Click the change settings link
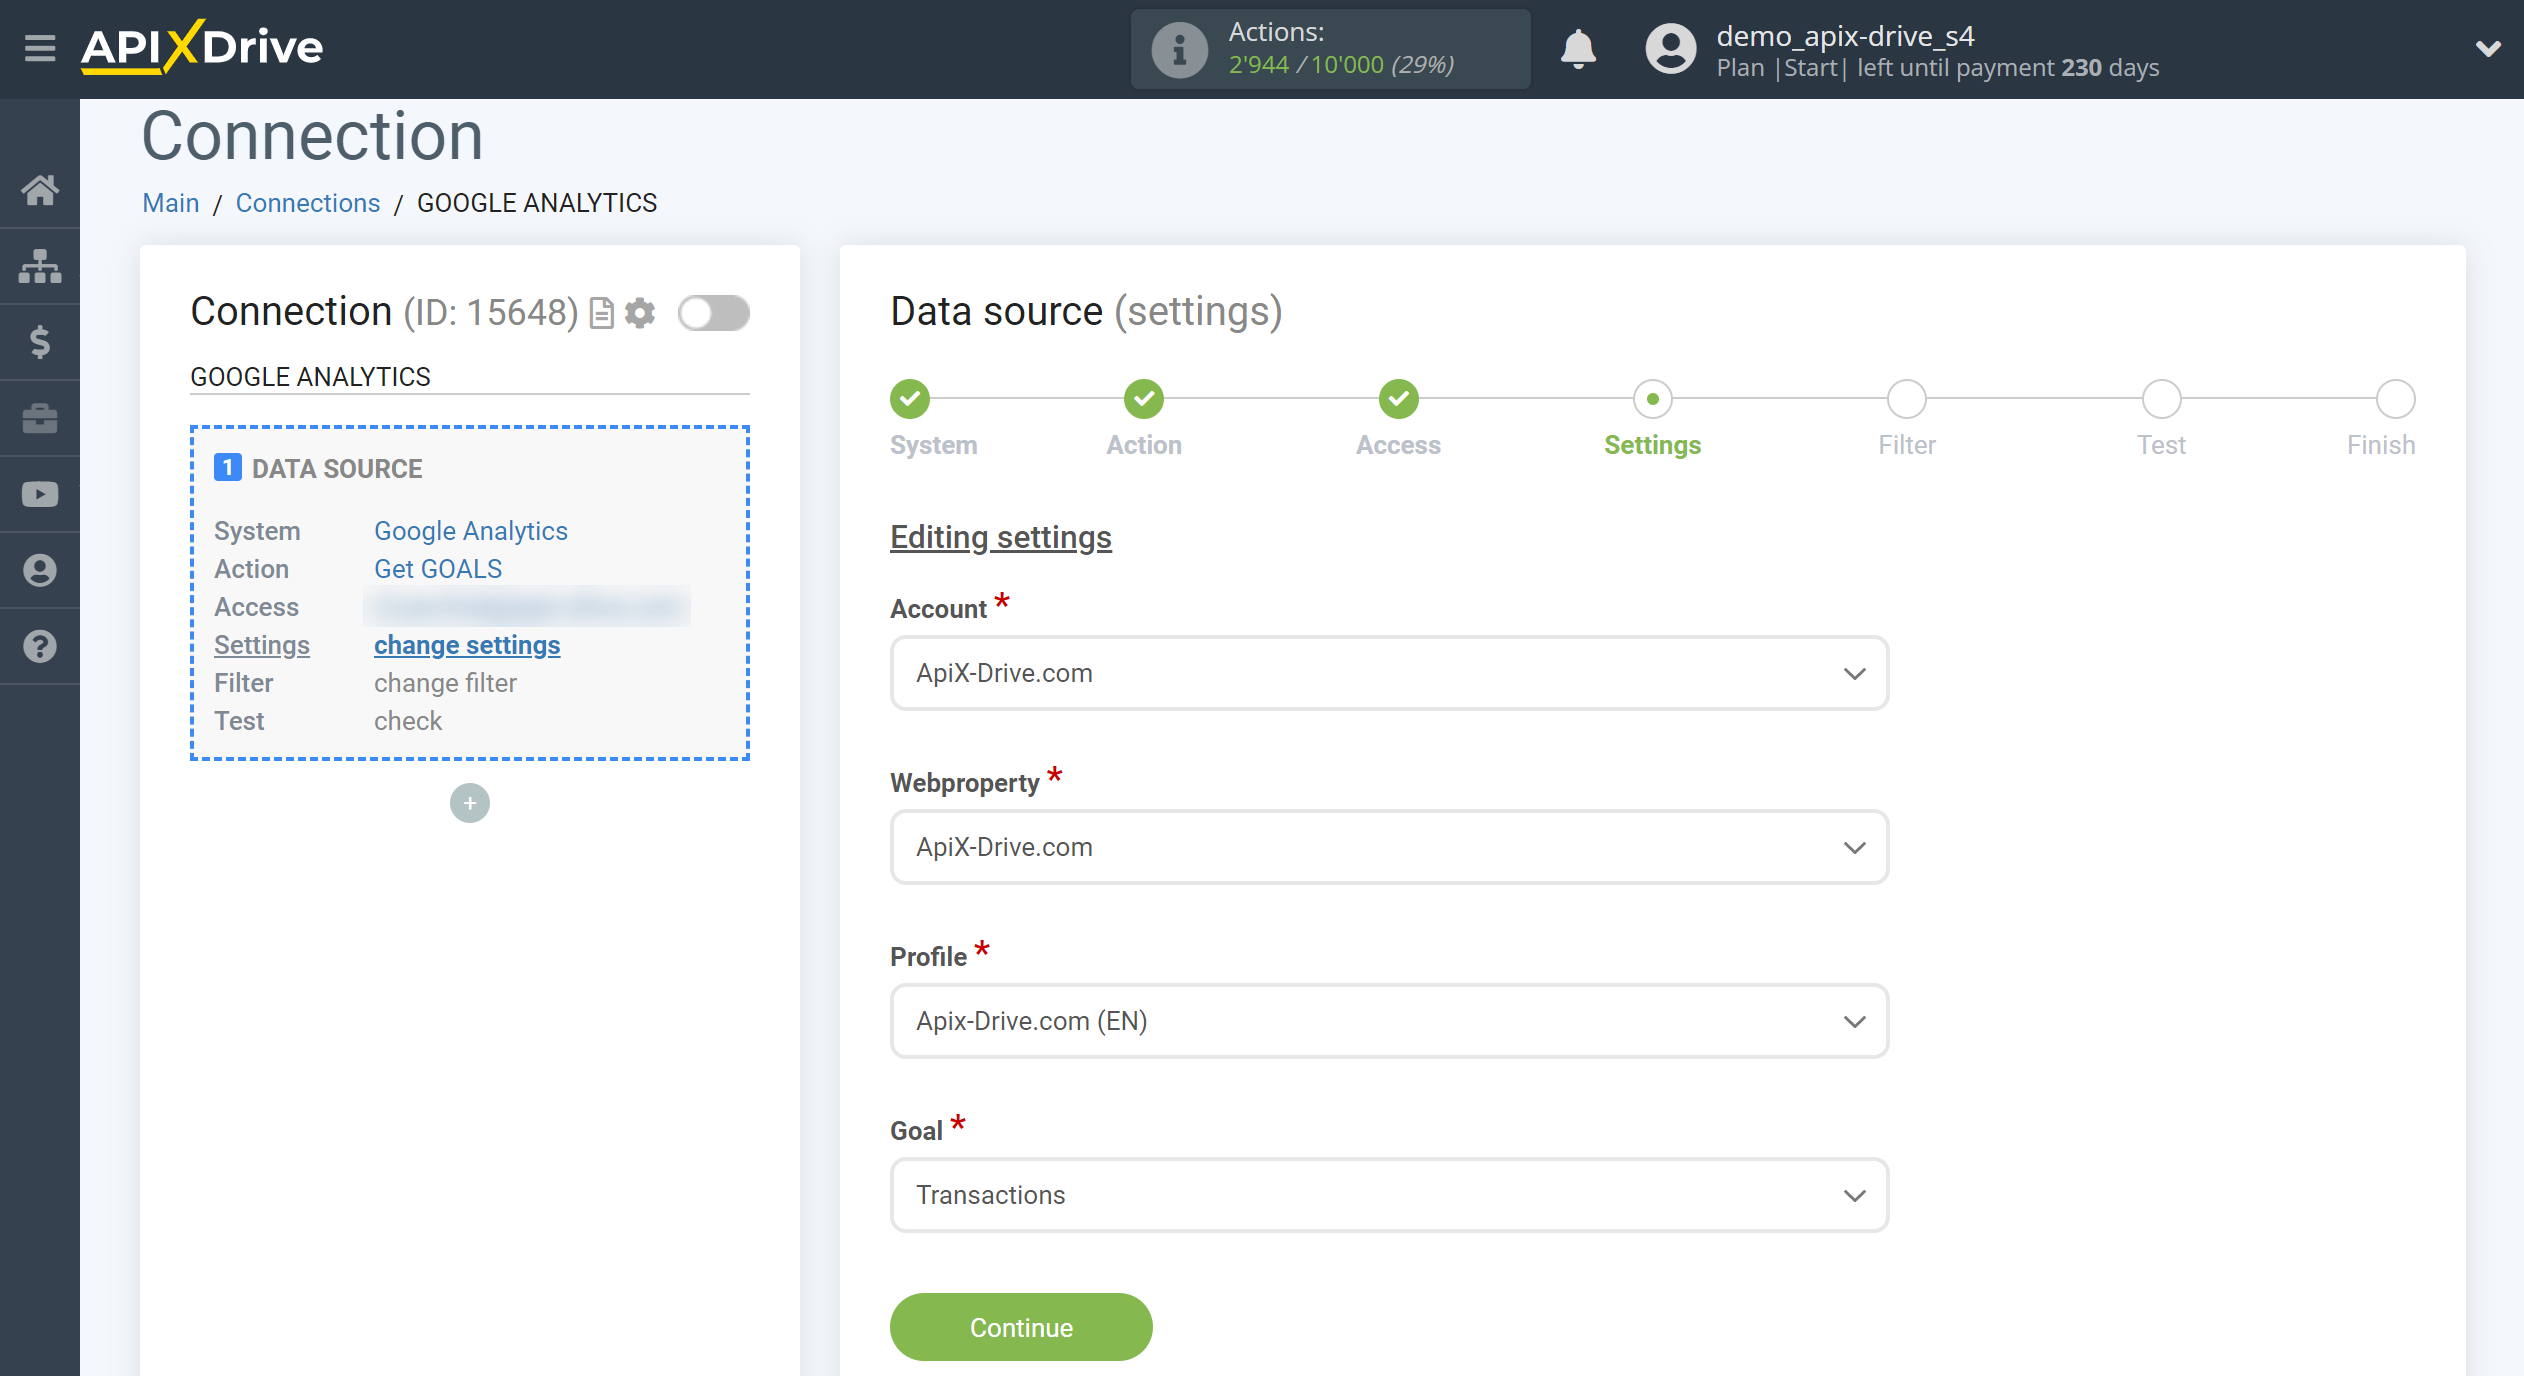2524x1376 pixels. [467, 645]
